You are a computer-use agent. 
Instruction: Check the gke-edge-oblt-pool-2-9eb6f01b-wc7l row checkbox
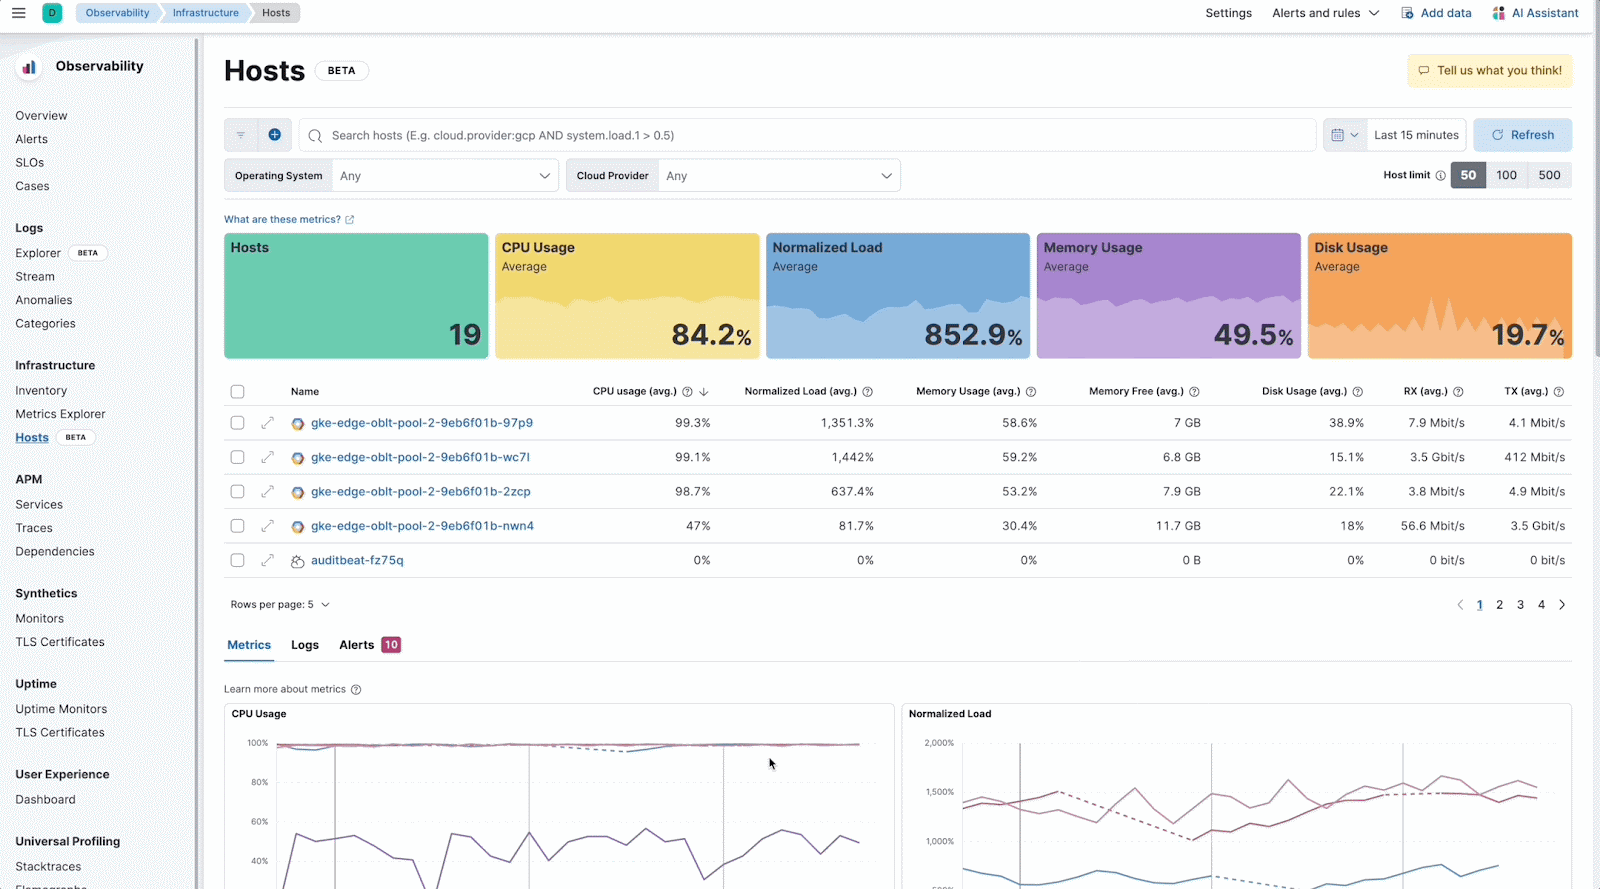pyautogui.click(x=237, y=457)
